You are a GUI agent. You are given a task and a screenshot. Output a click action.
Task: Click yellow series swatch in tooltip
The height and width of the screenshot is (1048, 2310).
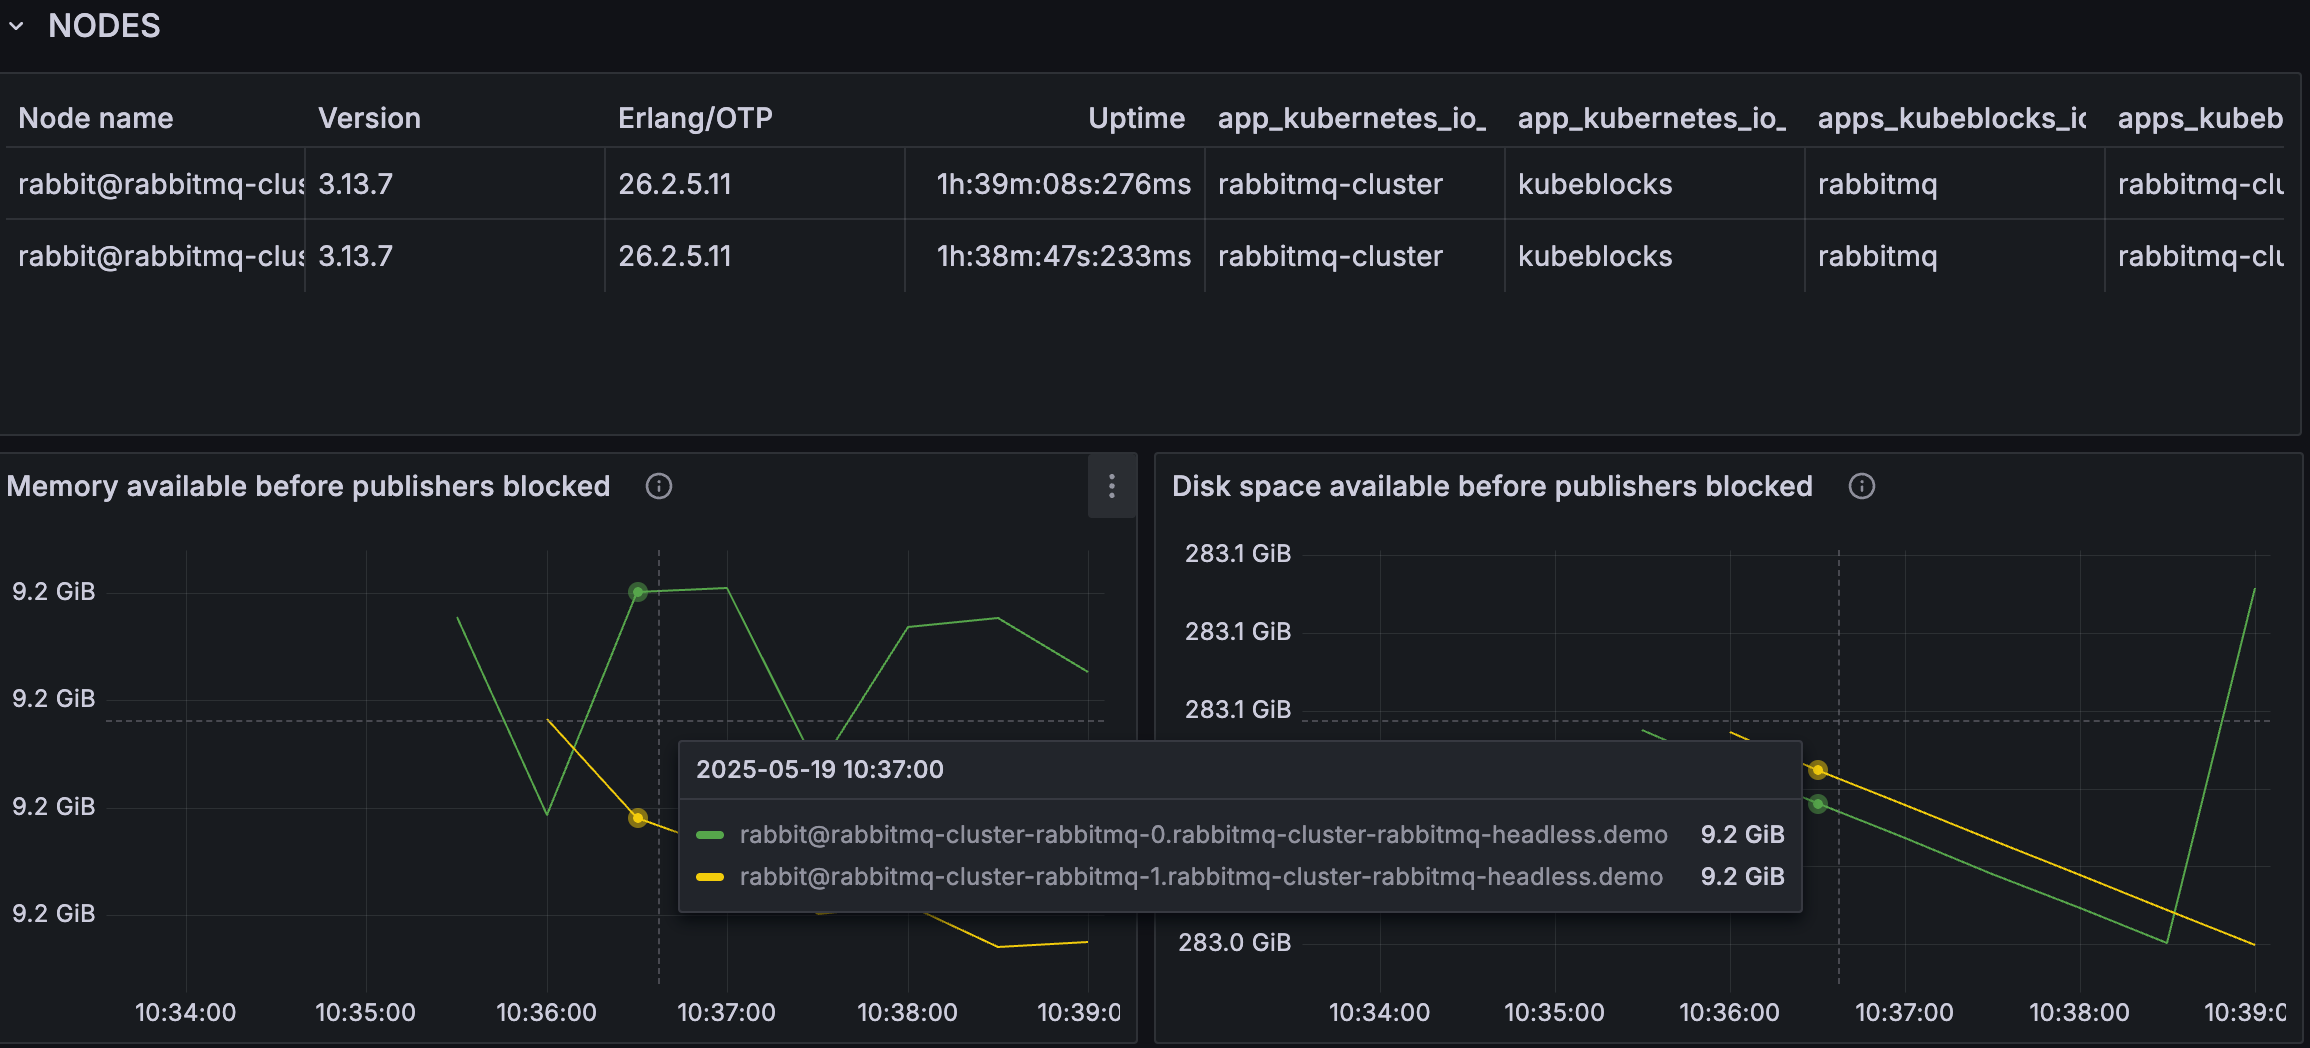coord(710,877)
